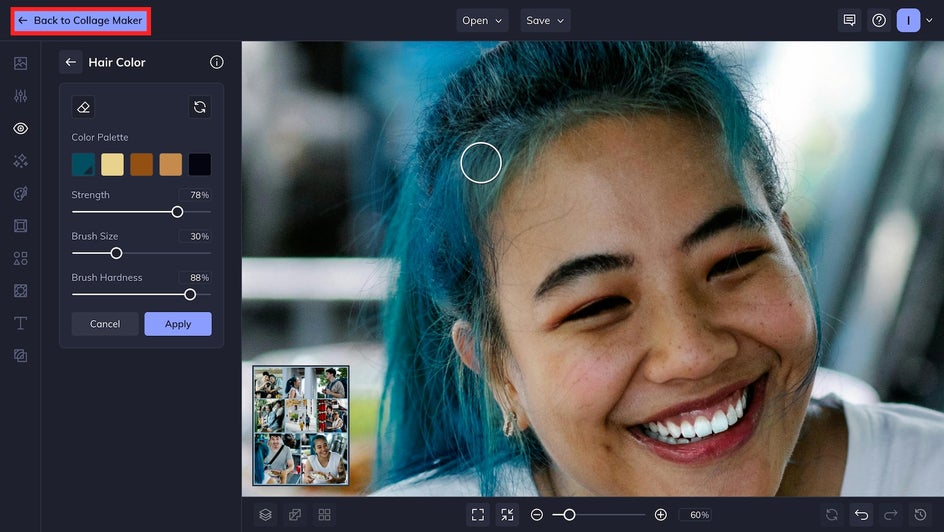
Task: Go back using the Hair Color back arrow
Action: [x=70, y=62]
